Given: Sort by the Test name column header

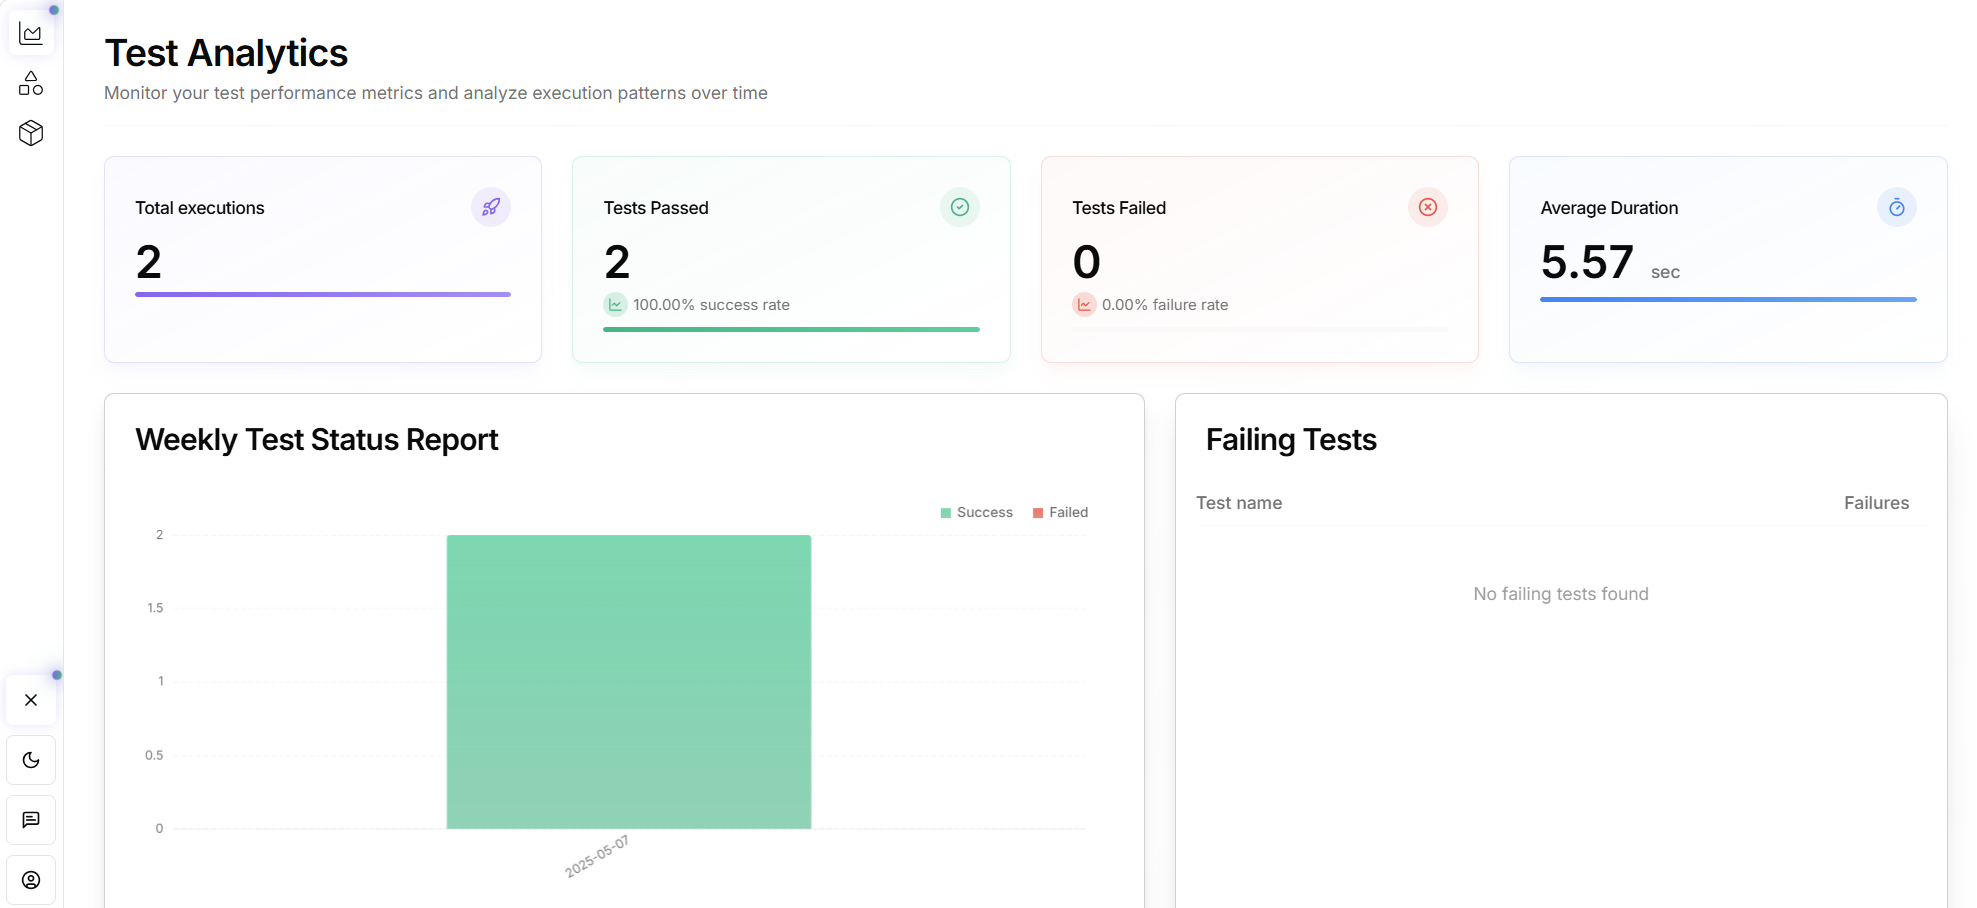Looking at the screenshot, I should click(1239, 503).
